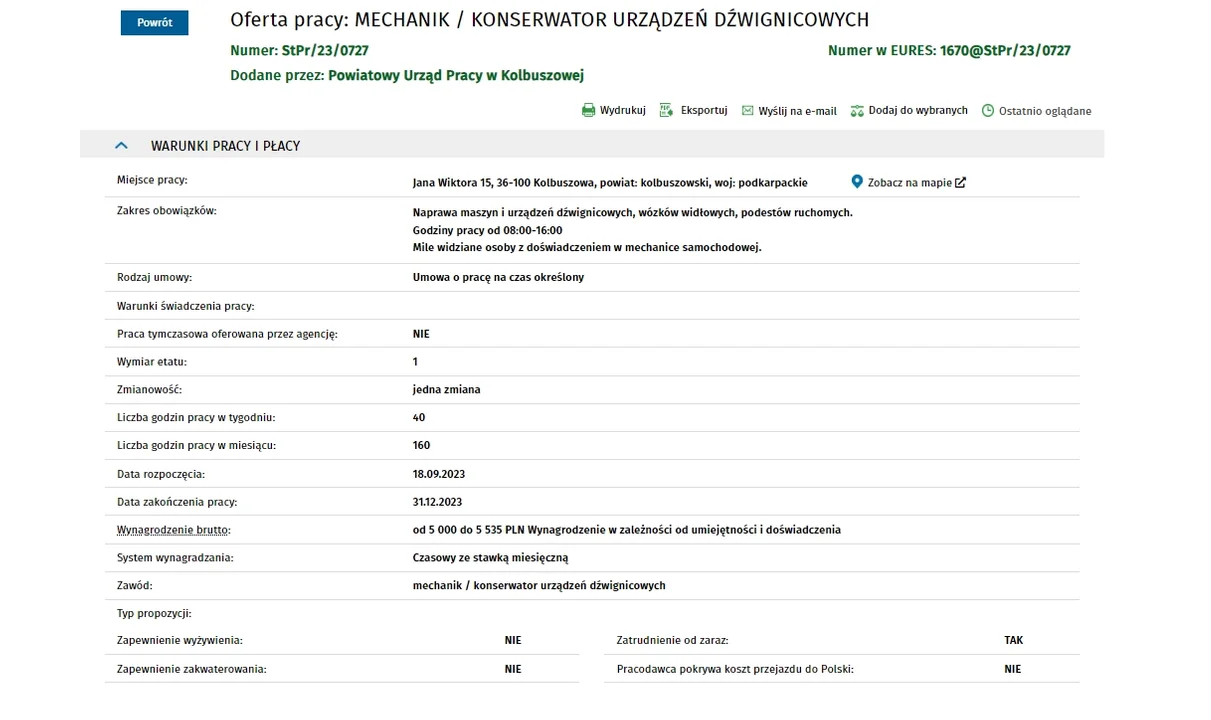Click the Typ propozycji label
The width and height of the screenshot is (1211, 720).
coord(154,613)
